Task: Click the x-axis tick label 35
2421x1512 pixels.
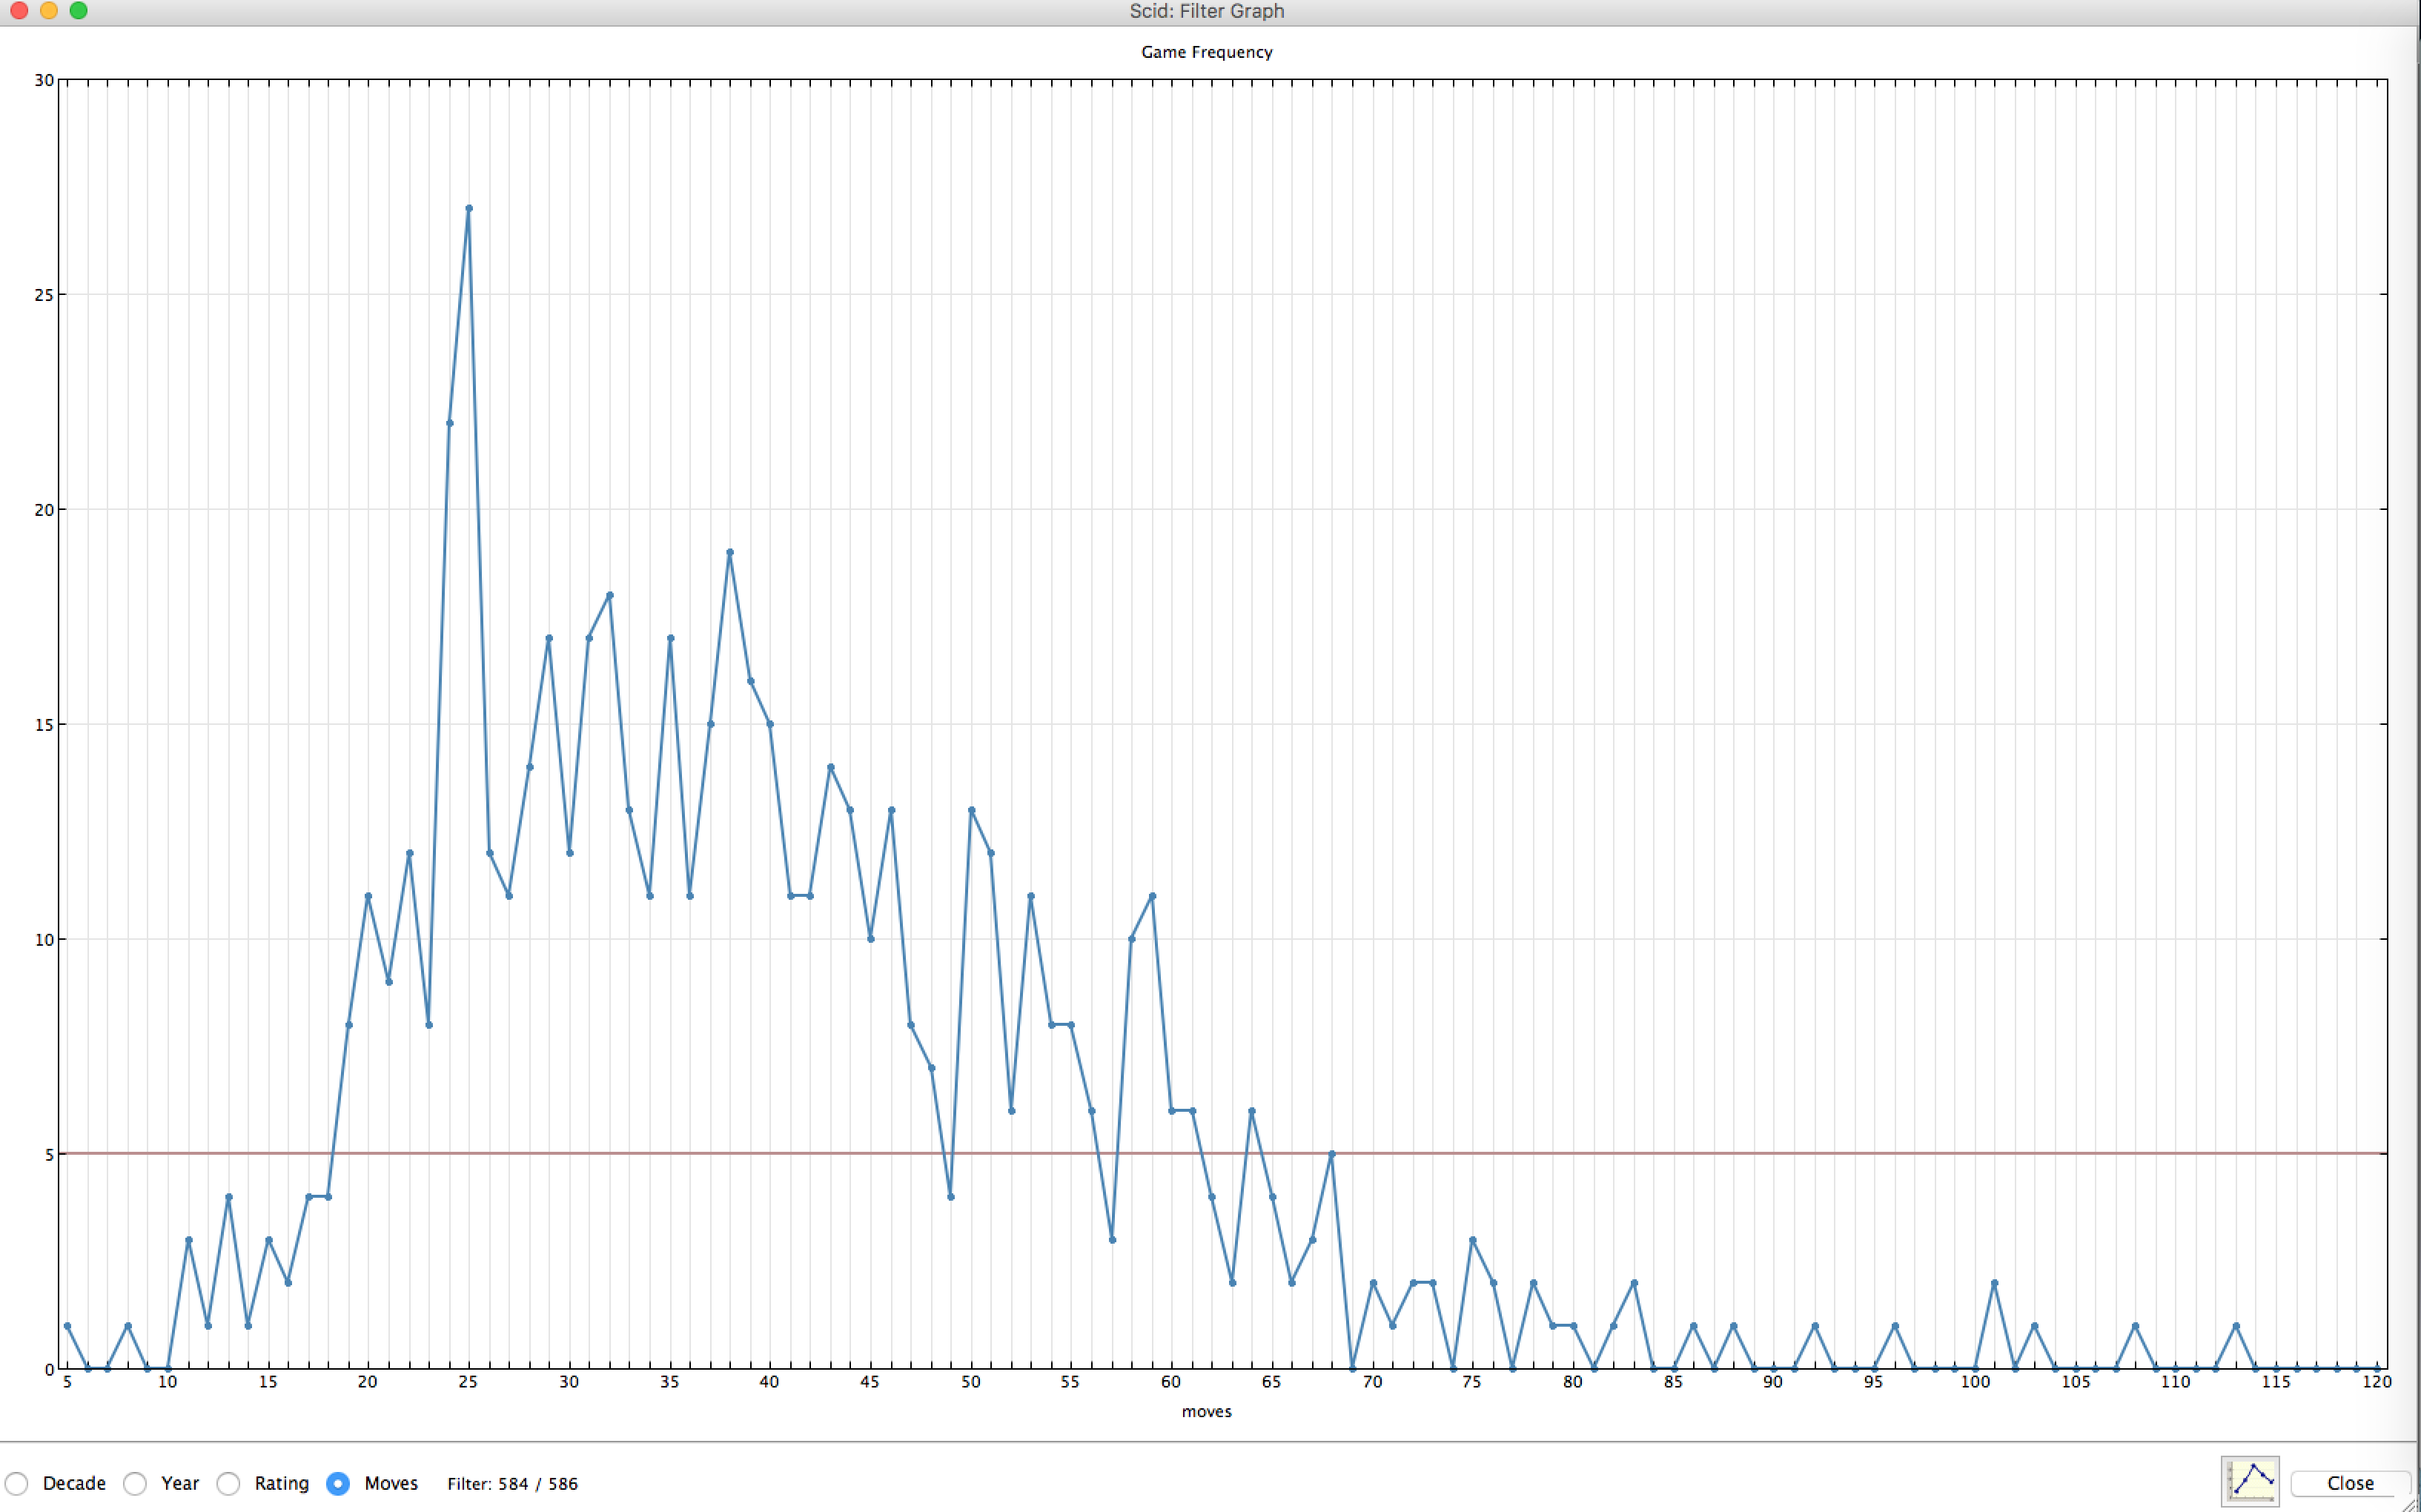Action: 669,1382
